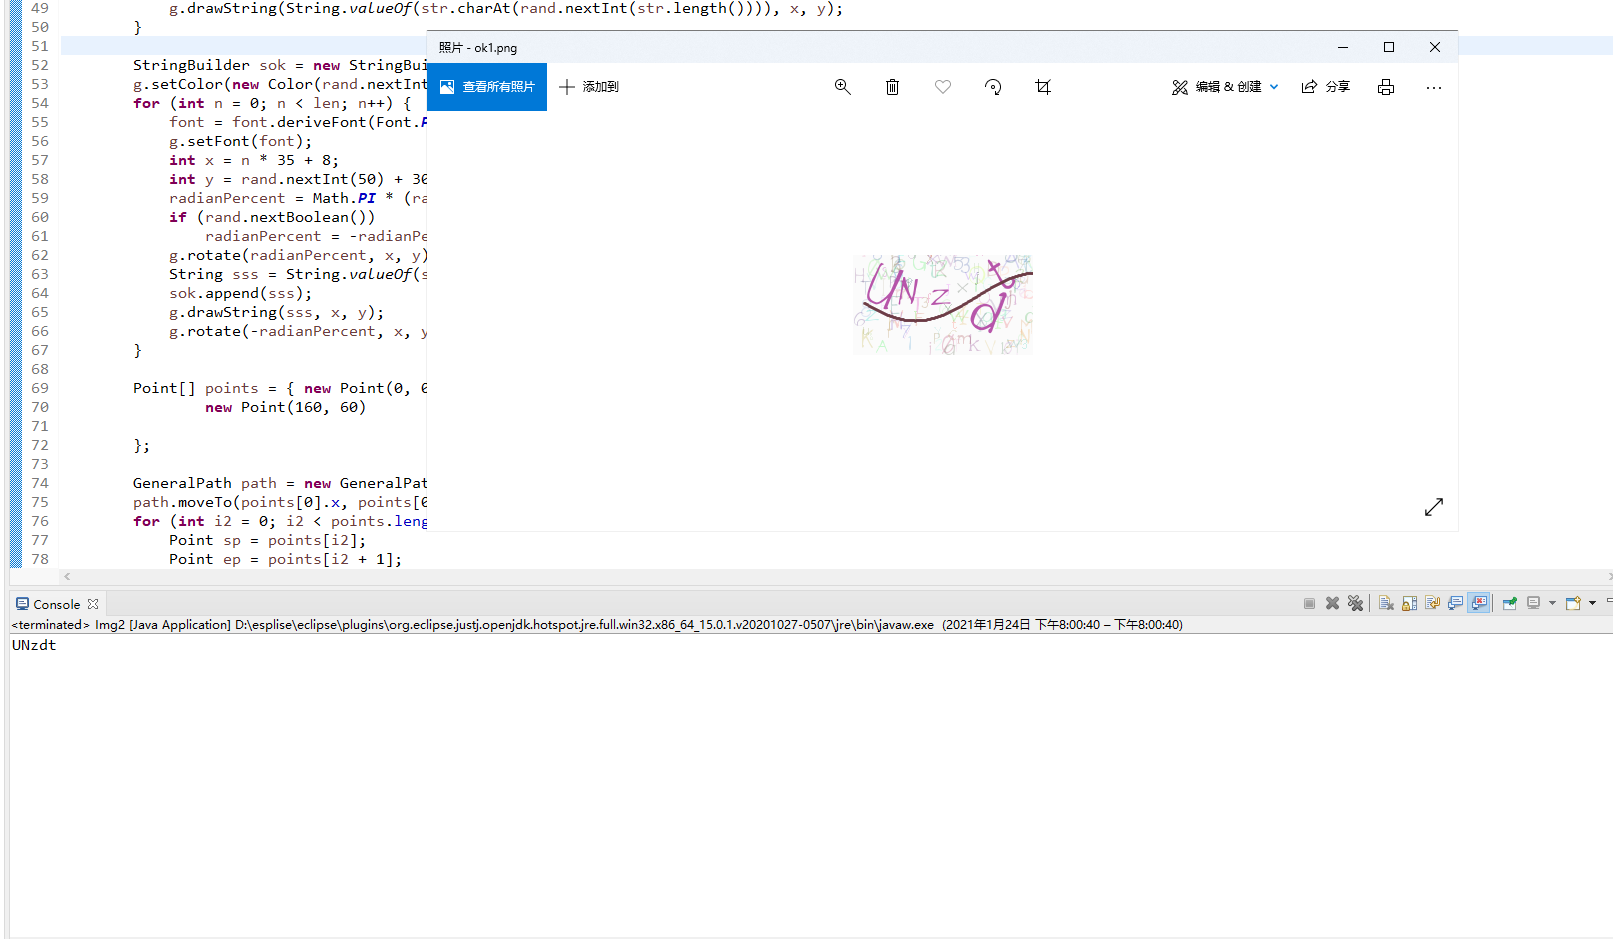The width and height of the screenshot is (1613, 939).
Task: Click the Terminate button in the Console toolbar
Action: (x=1309, y=603)
